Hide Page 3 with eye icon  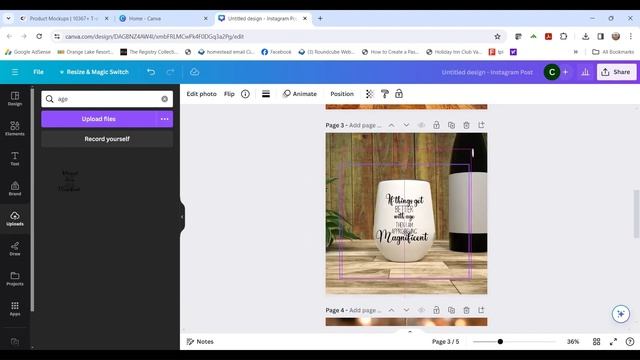pyautogui.click(x=421, y=125)
